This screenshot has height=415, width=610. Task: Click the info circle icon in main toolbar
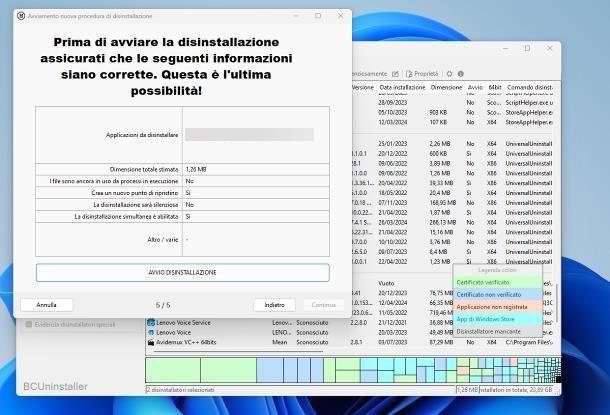[x=461, y=74]
